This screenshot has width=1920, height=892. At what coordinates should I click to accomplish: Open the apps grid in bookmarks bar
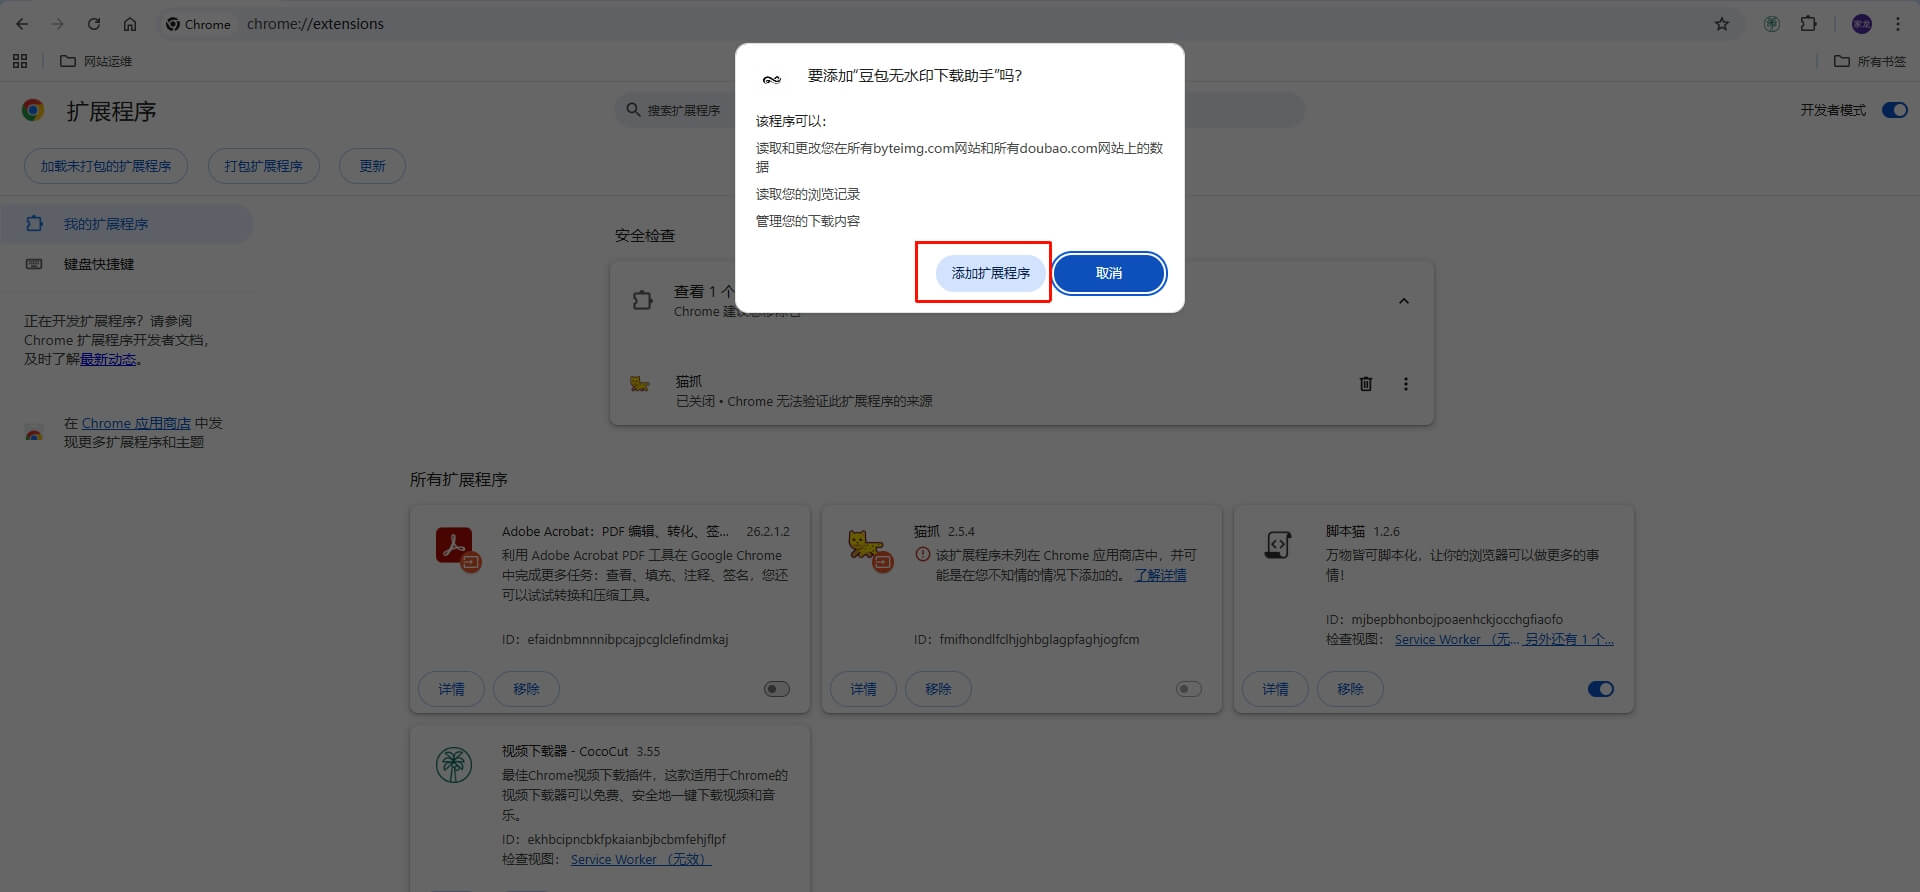pos(20,61)
